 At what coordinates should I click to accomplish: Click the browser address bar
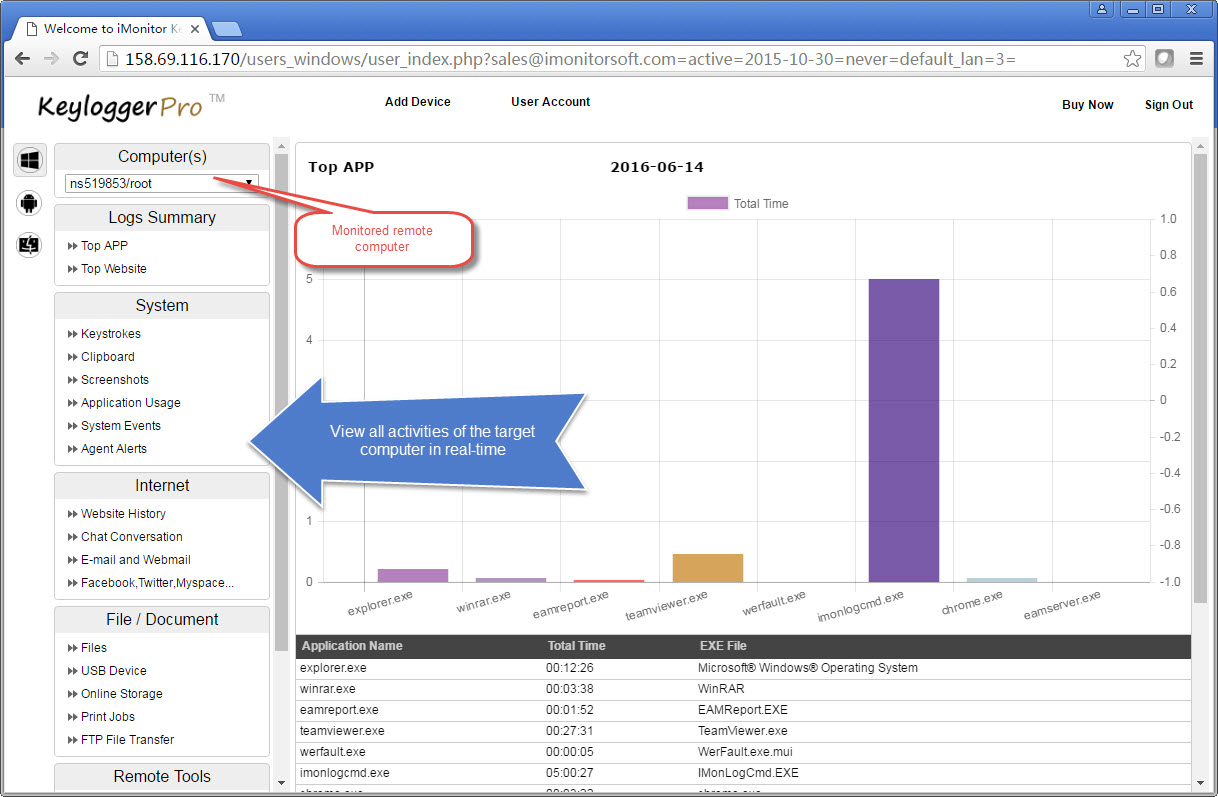(600, 59)
